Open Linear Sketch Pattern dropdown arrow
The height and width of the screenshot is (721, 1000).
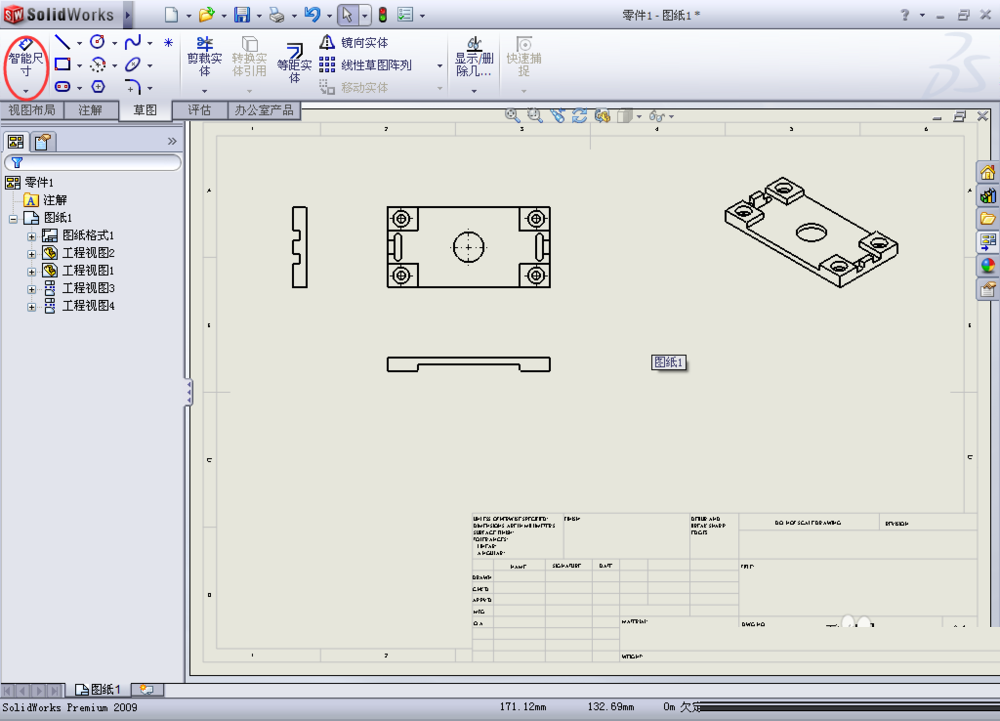pos(439,66)
